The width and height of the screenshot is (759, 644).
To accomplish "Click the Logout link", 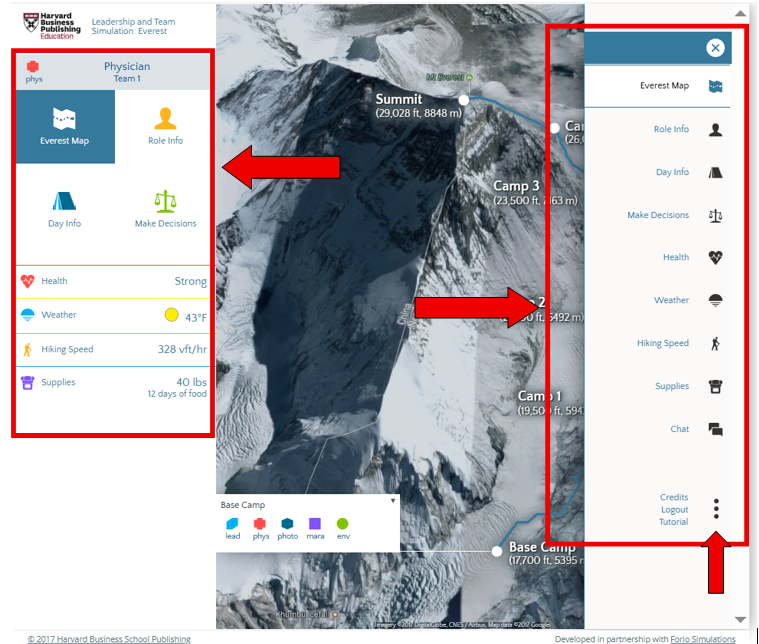I will pos(674,510).
